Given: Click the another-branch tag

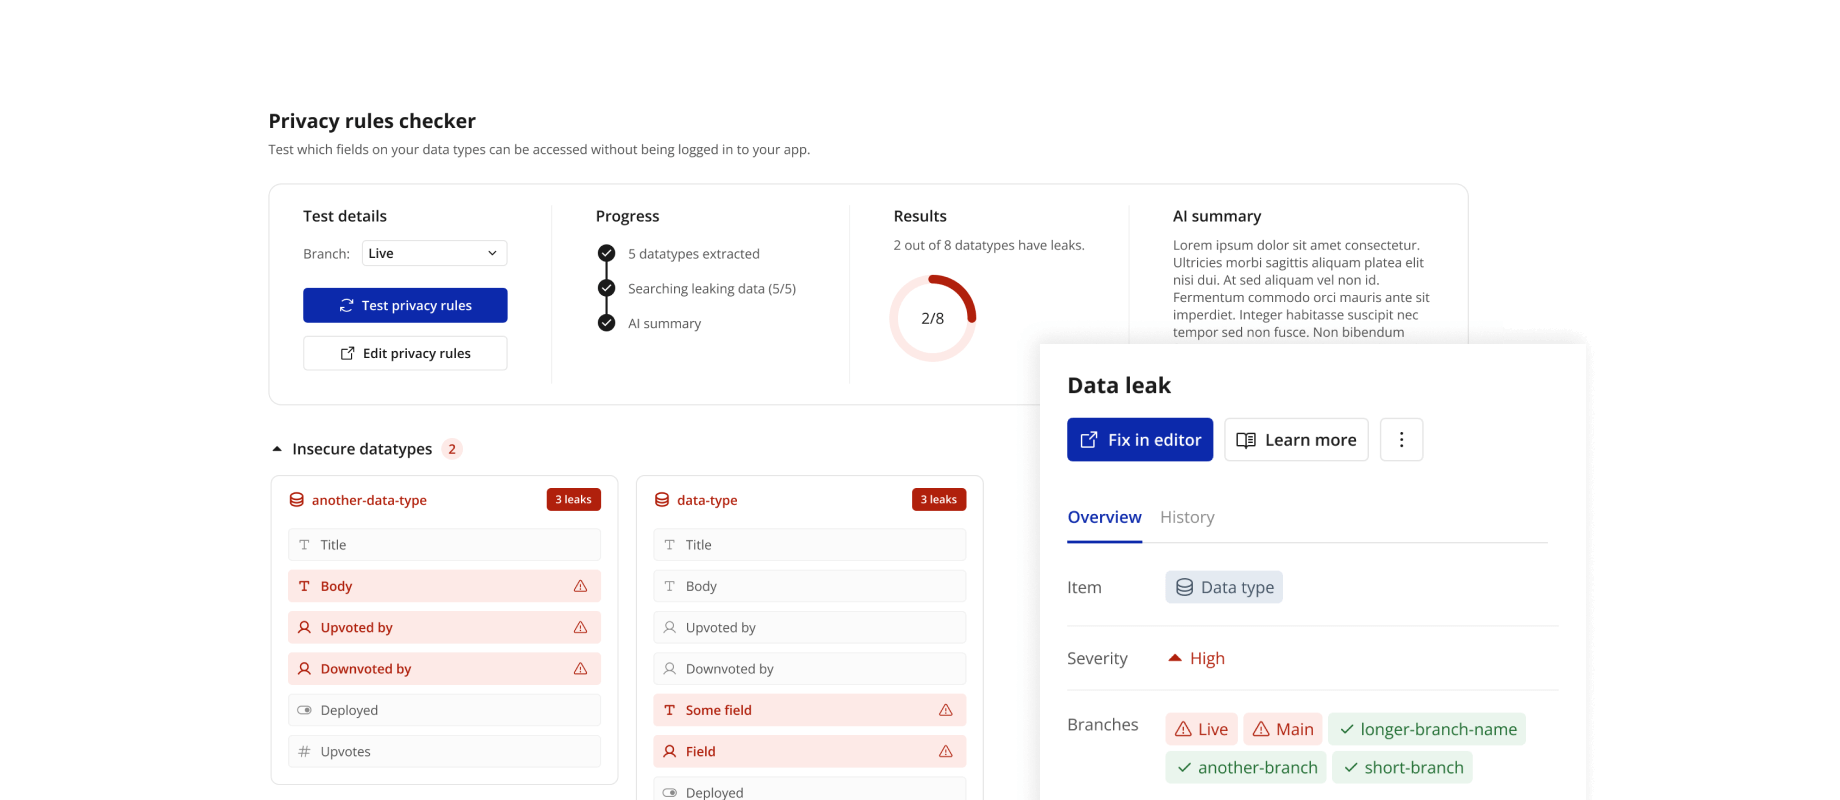Looking at the screenshot, I should (1246, 767).
